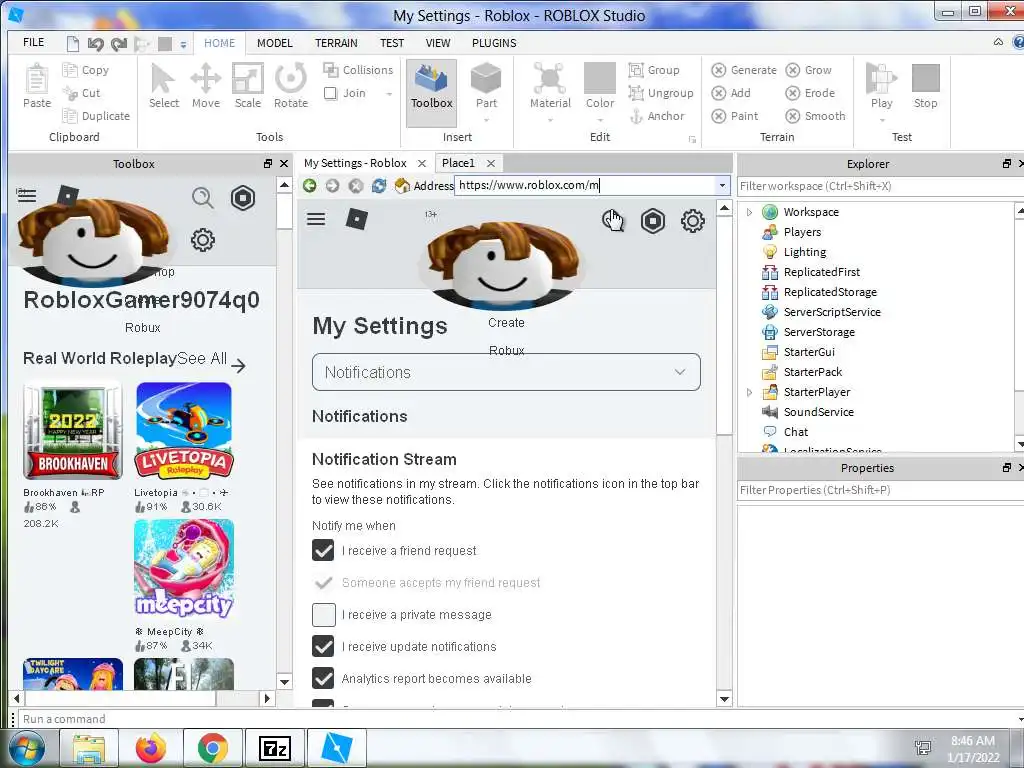This screenshot has height=768, width=1024.
Task: Pick the Rotate tool
Action: point(291,86)
